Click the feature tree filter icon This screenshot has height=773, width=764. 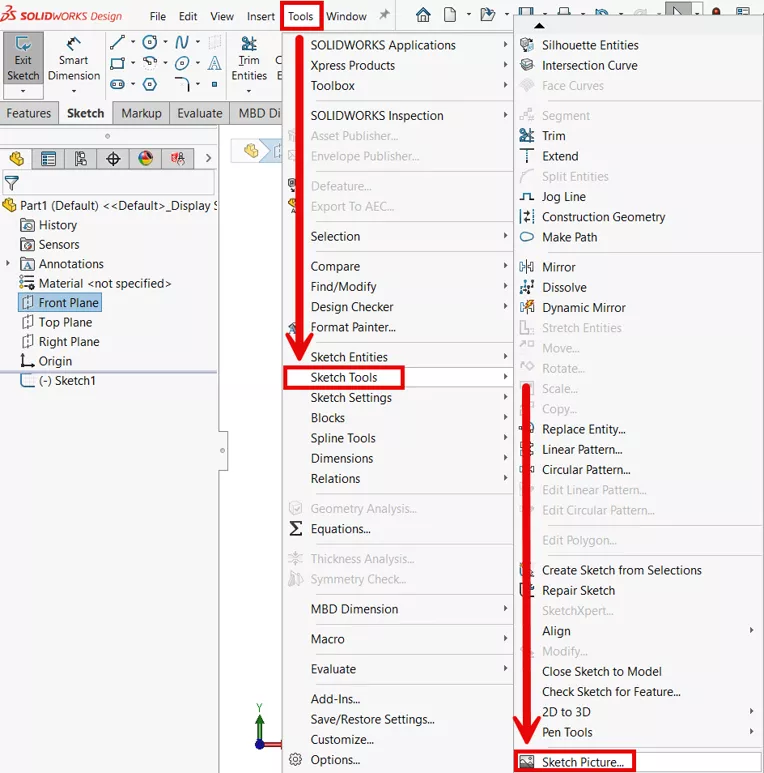coord(11,183)
